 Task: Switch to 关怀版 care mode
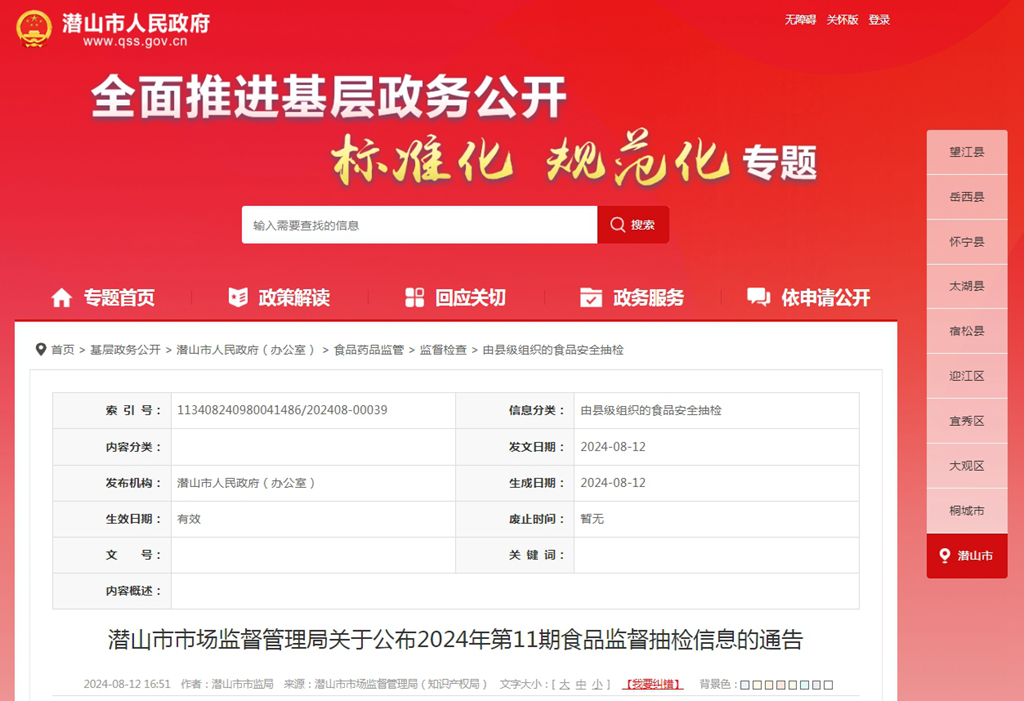[x=842, y=20]
